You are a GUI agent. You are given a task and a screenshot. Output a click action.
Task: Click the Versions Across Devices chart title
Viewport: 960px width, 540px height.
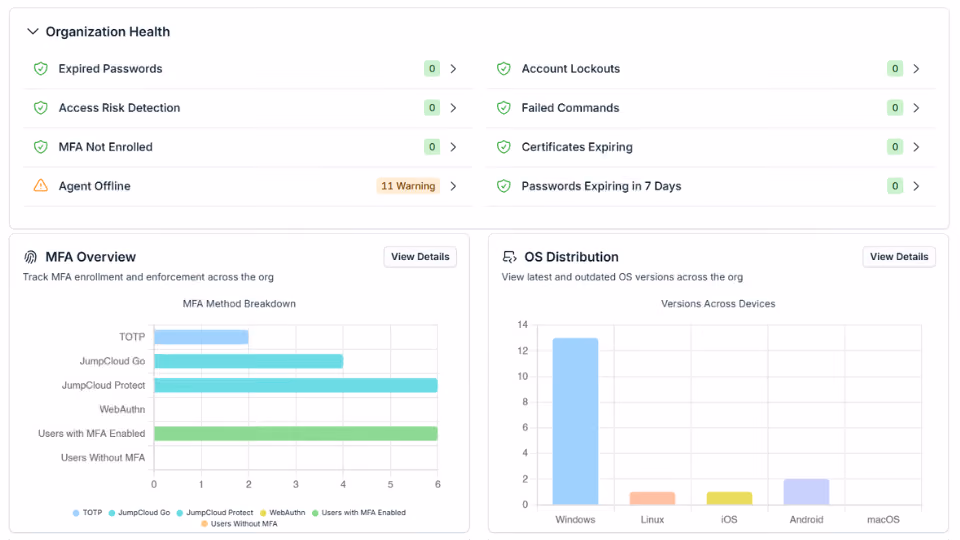[718, 304]
